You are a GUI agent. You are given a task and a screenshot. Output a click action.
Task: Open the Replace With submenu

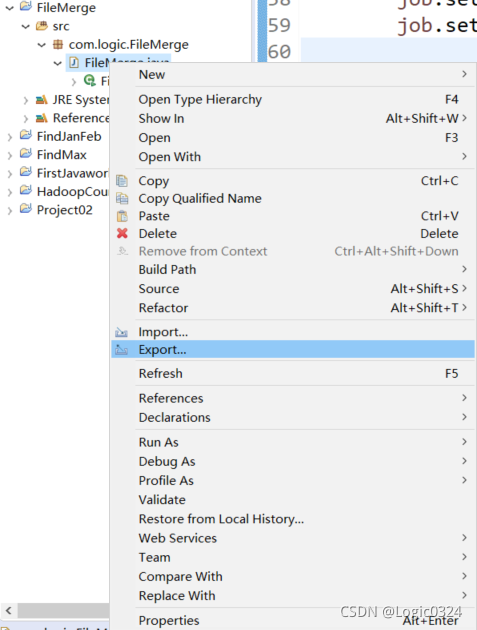[293, 596]
